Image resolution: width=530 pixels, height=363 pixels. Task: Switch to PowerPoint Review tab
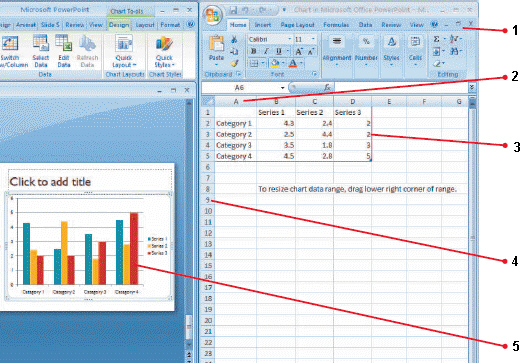pyautogui.click(x=75, y=25)
